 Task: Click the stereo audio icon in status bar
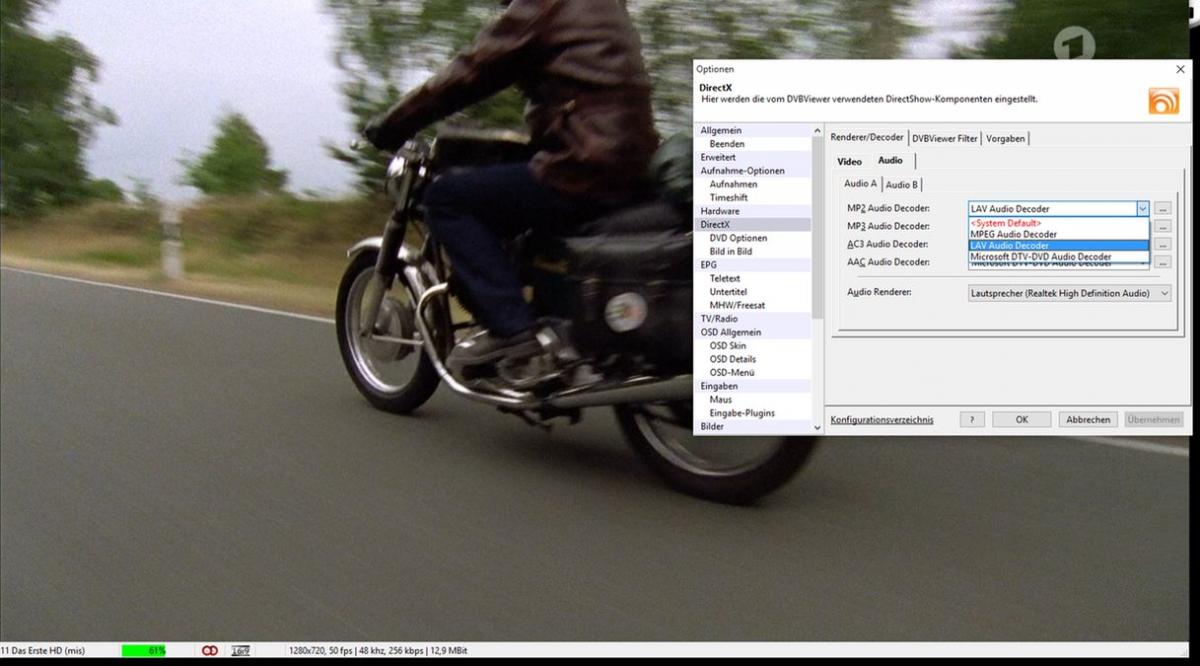tap(210, 650)
